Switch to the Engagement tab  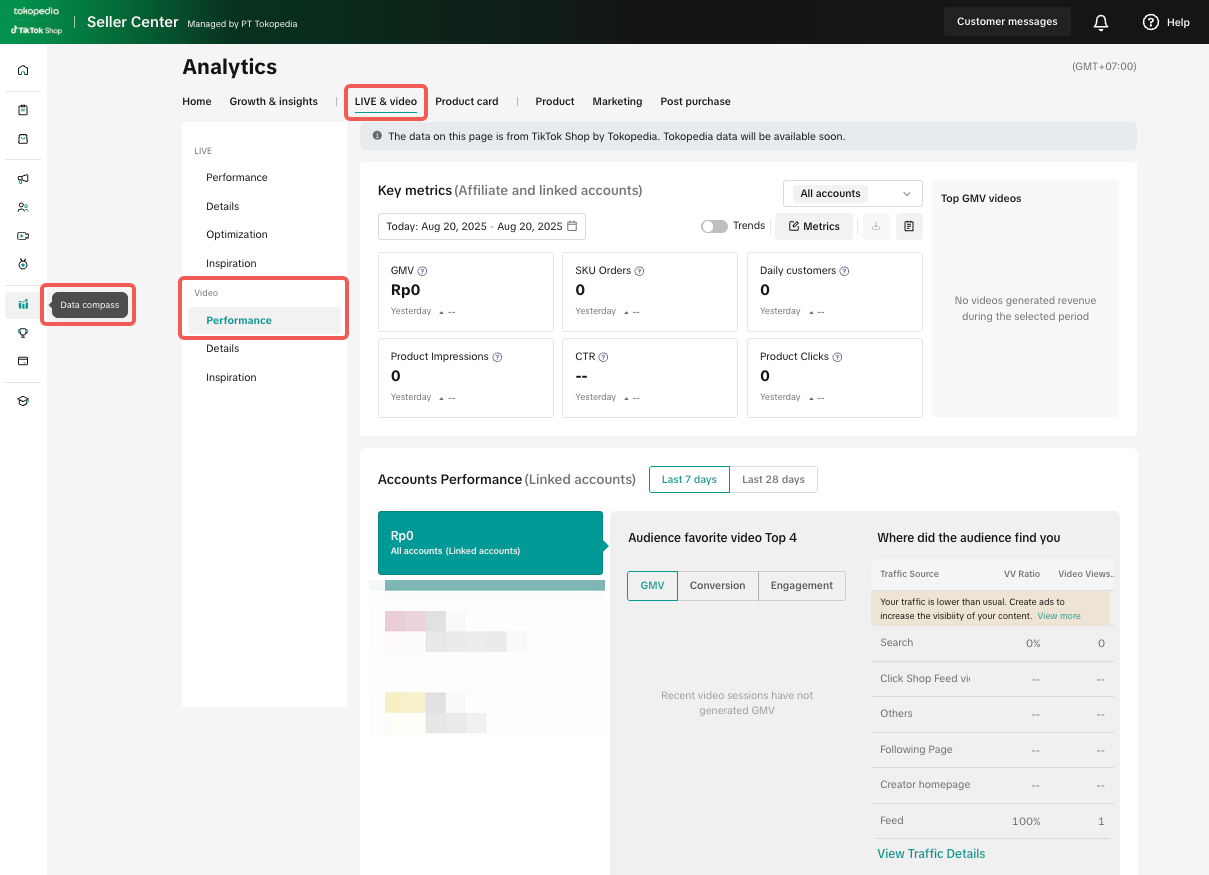(801, 586)
